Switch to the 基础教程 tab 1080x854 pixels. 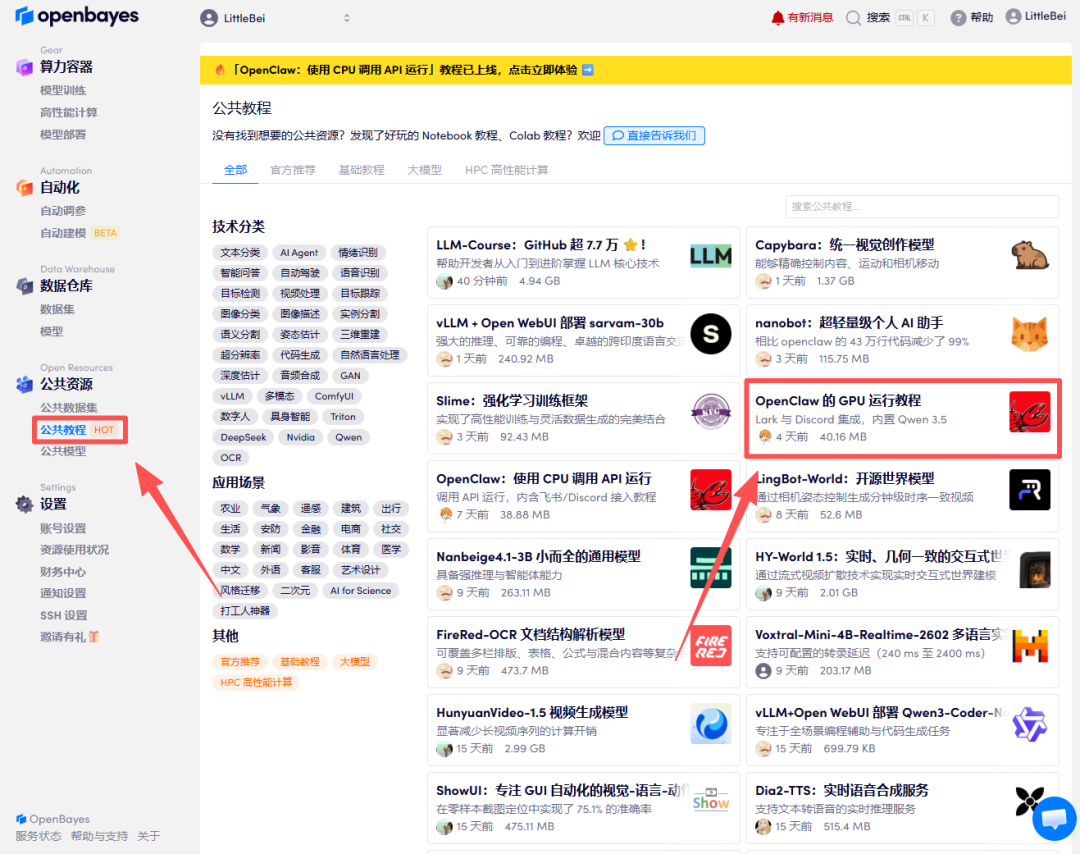pos(361,169)
